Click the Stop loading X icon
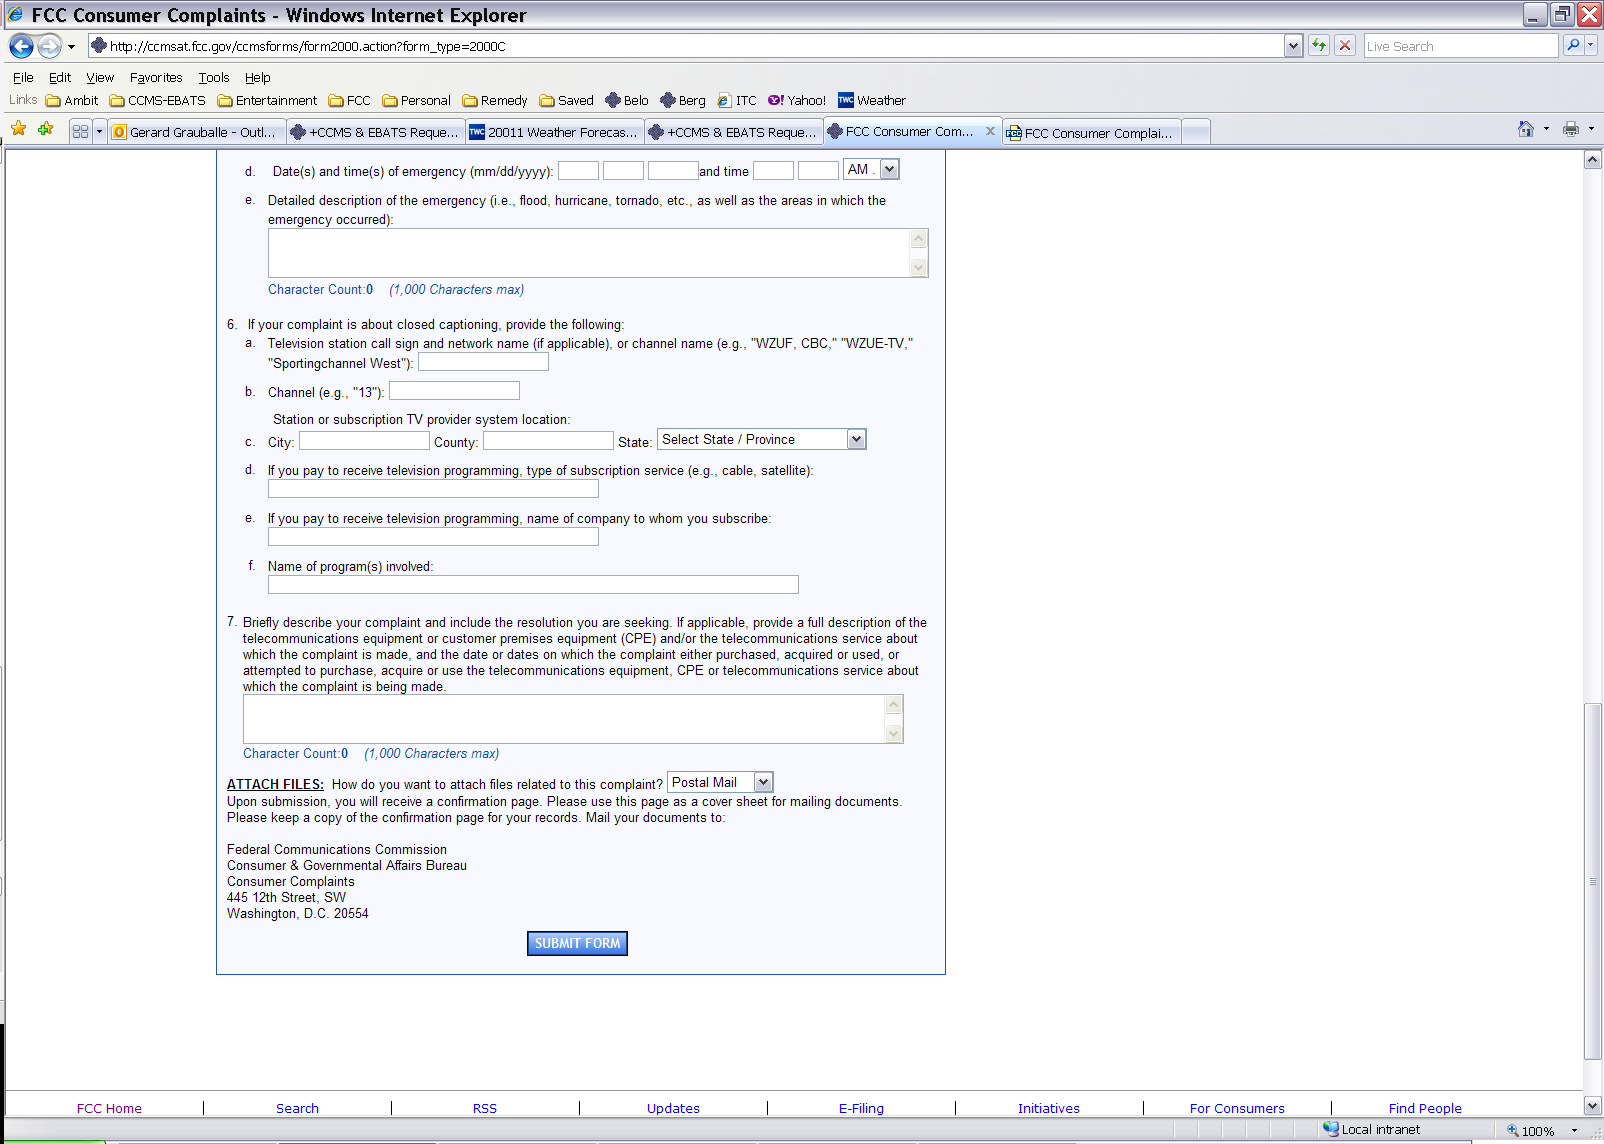 tap(1345, 46)
